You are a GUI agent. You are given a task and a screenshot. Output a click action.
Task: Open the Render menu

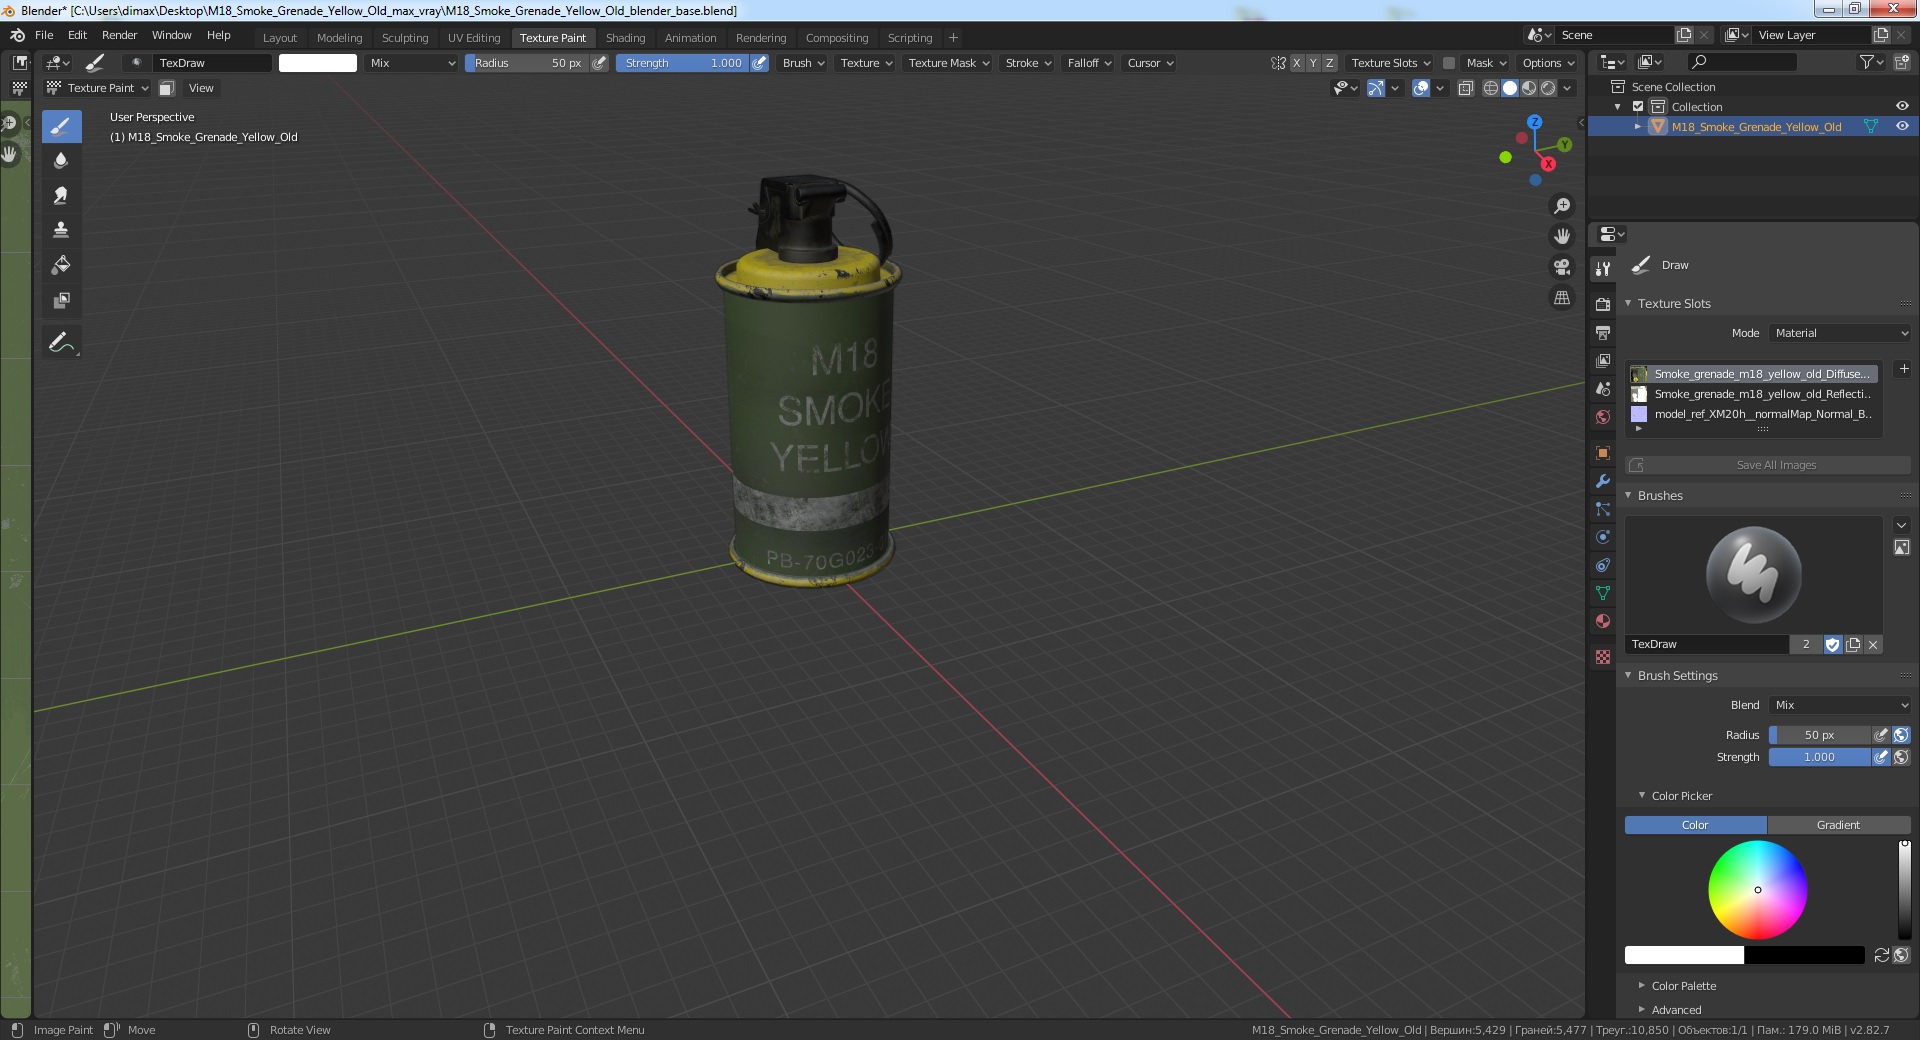click(119, 35)
